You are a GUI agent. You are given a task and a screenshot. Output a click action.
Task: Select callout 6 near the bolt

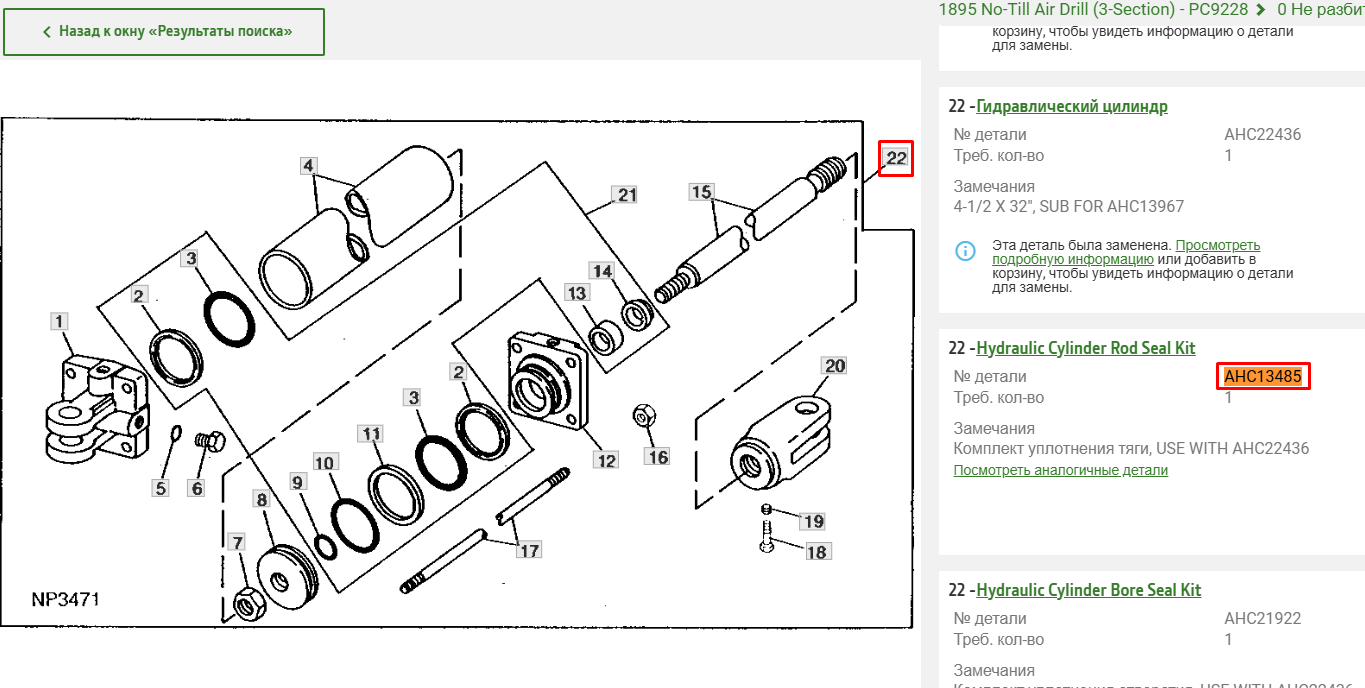click(196, 488)
